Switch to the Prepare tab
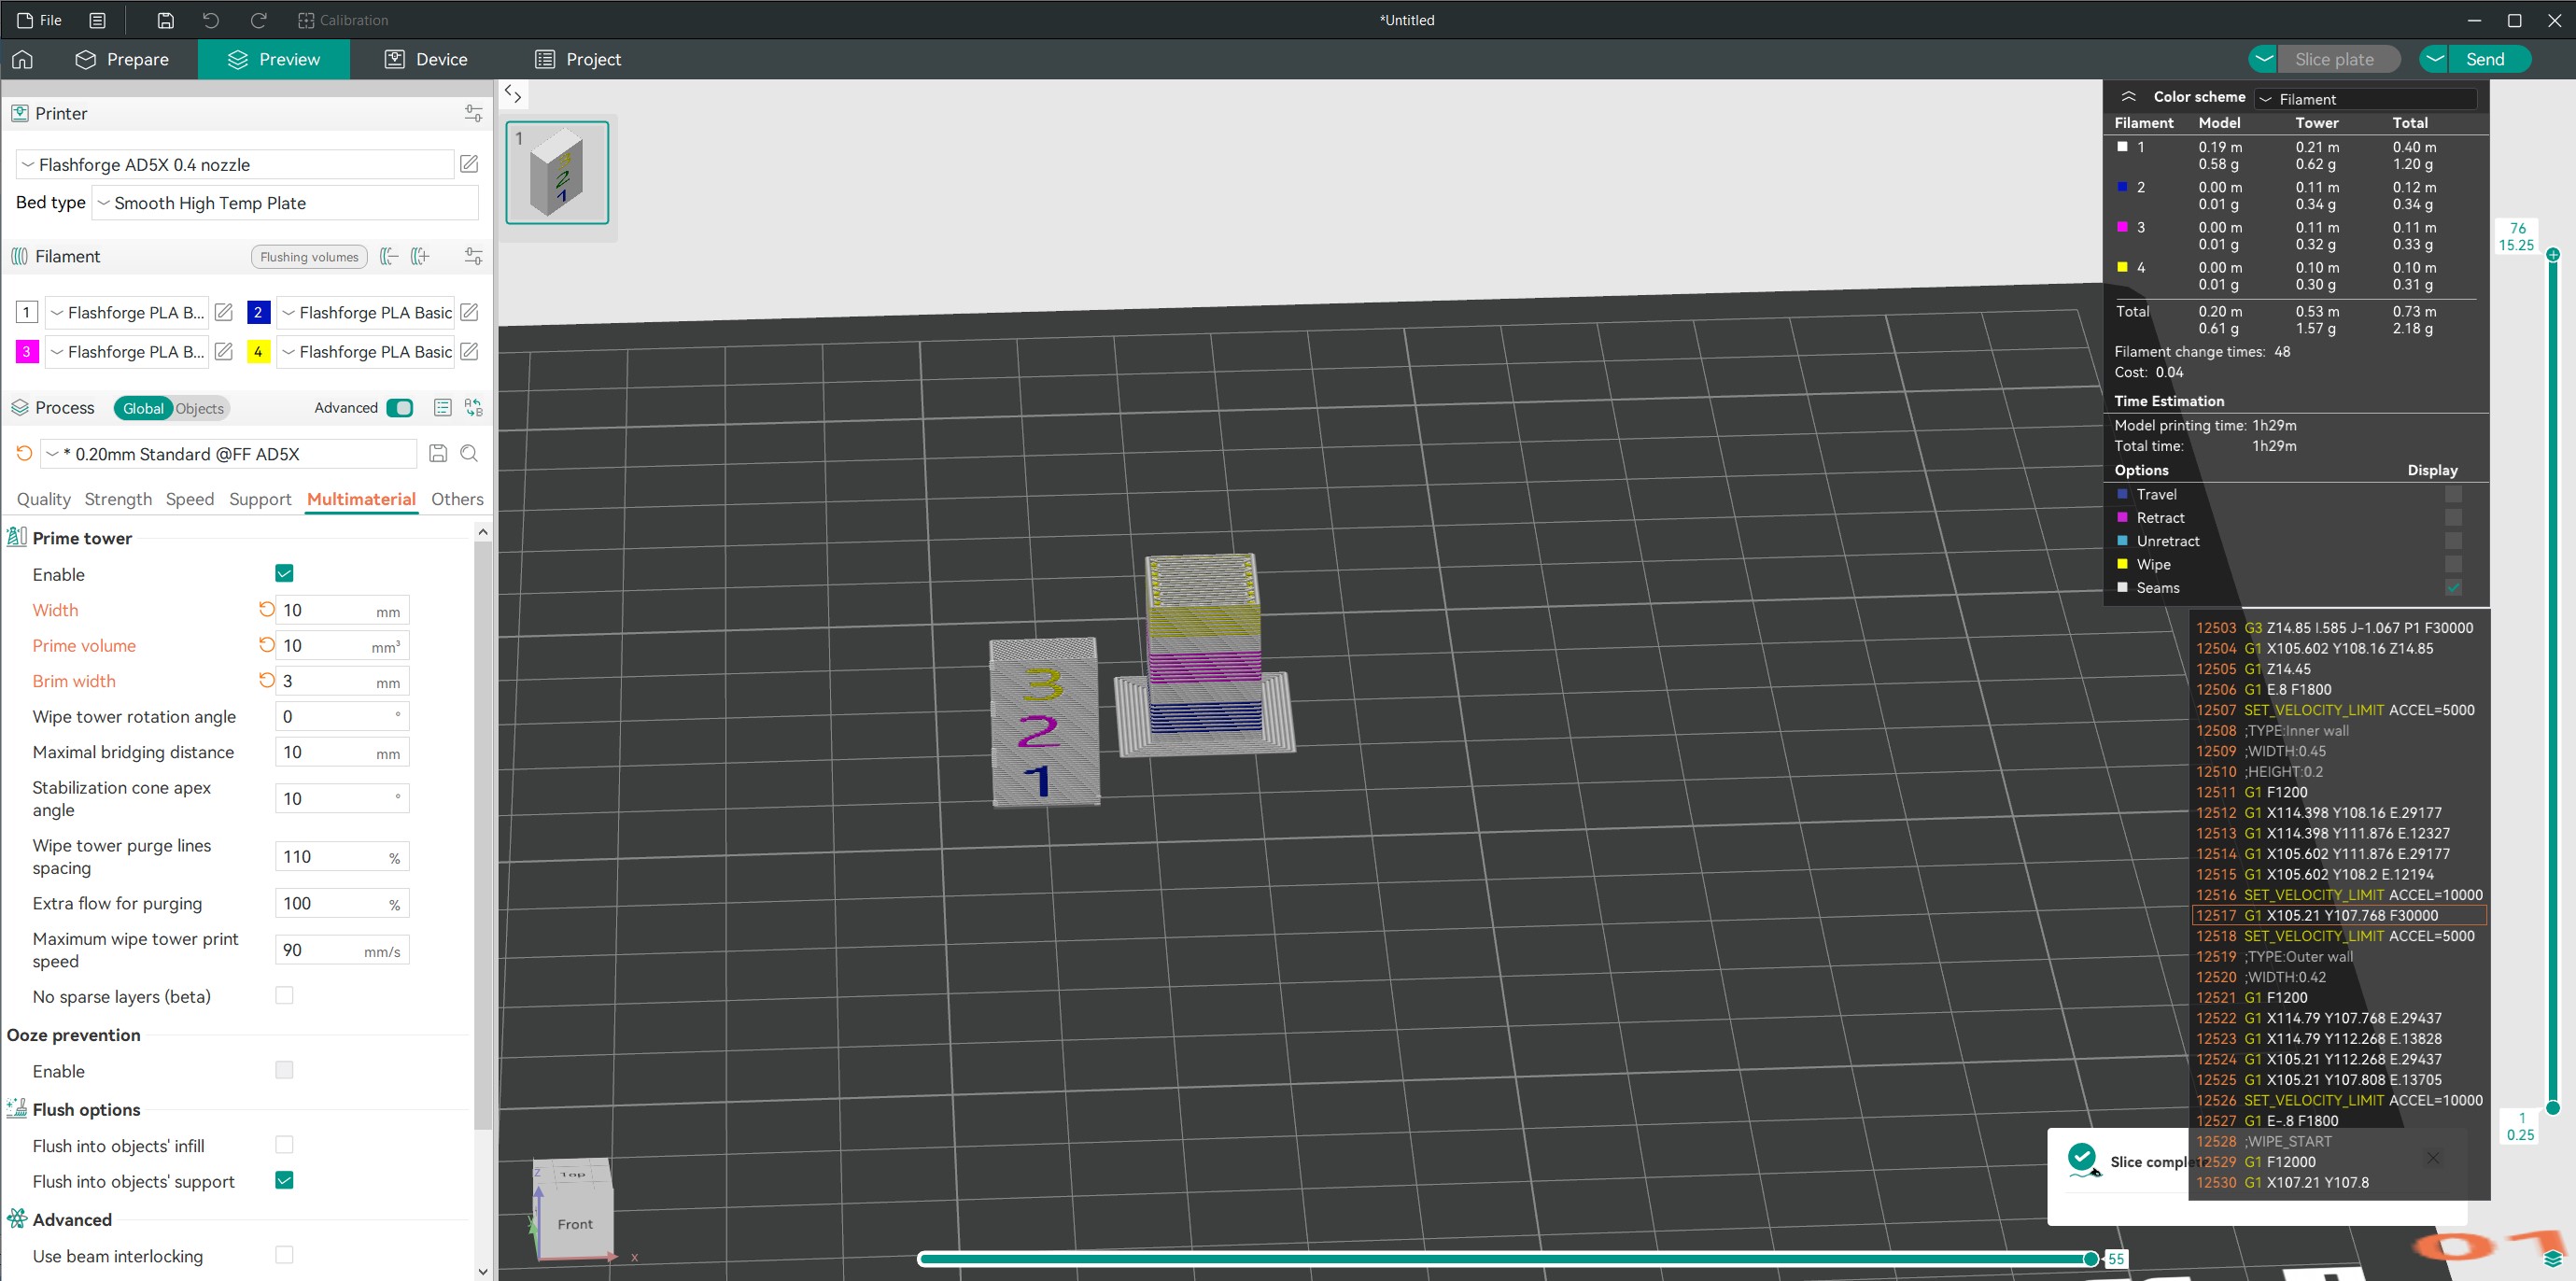This screenshot has width=2576, height=1281. tap(123, 59)
